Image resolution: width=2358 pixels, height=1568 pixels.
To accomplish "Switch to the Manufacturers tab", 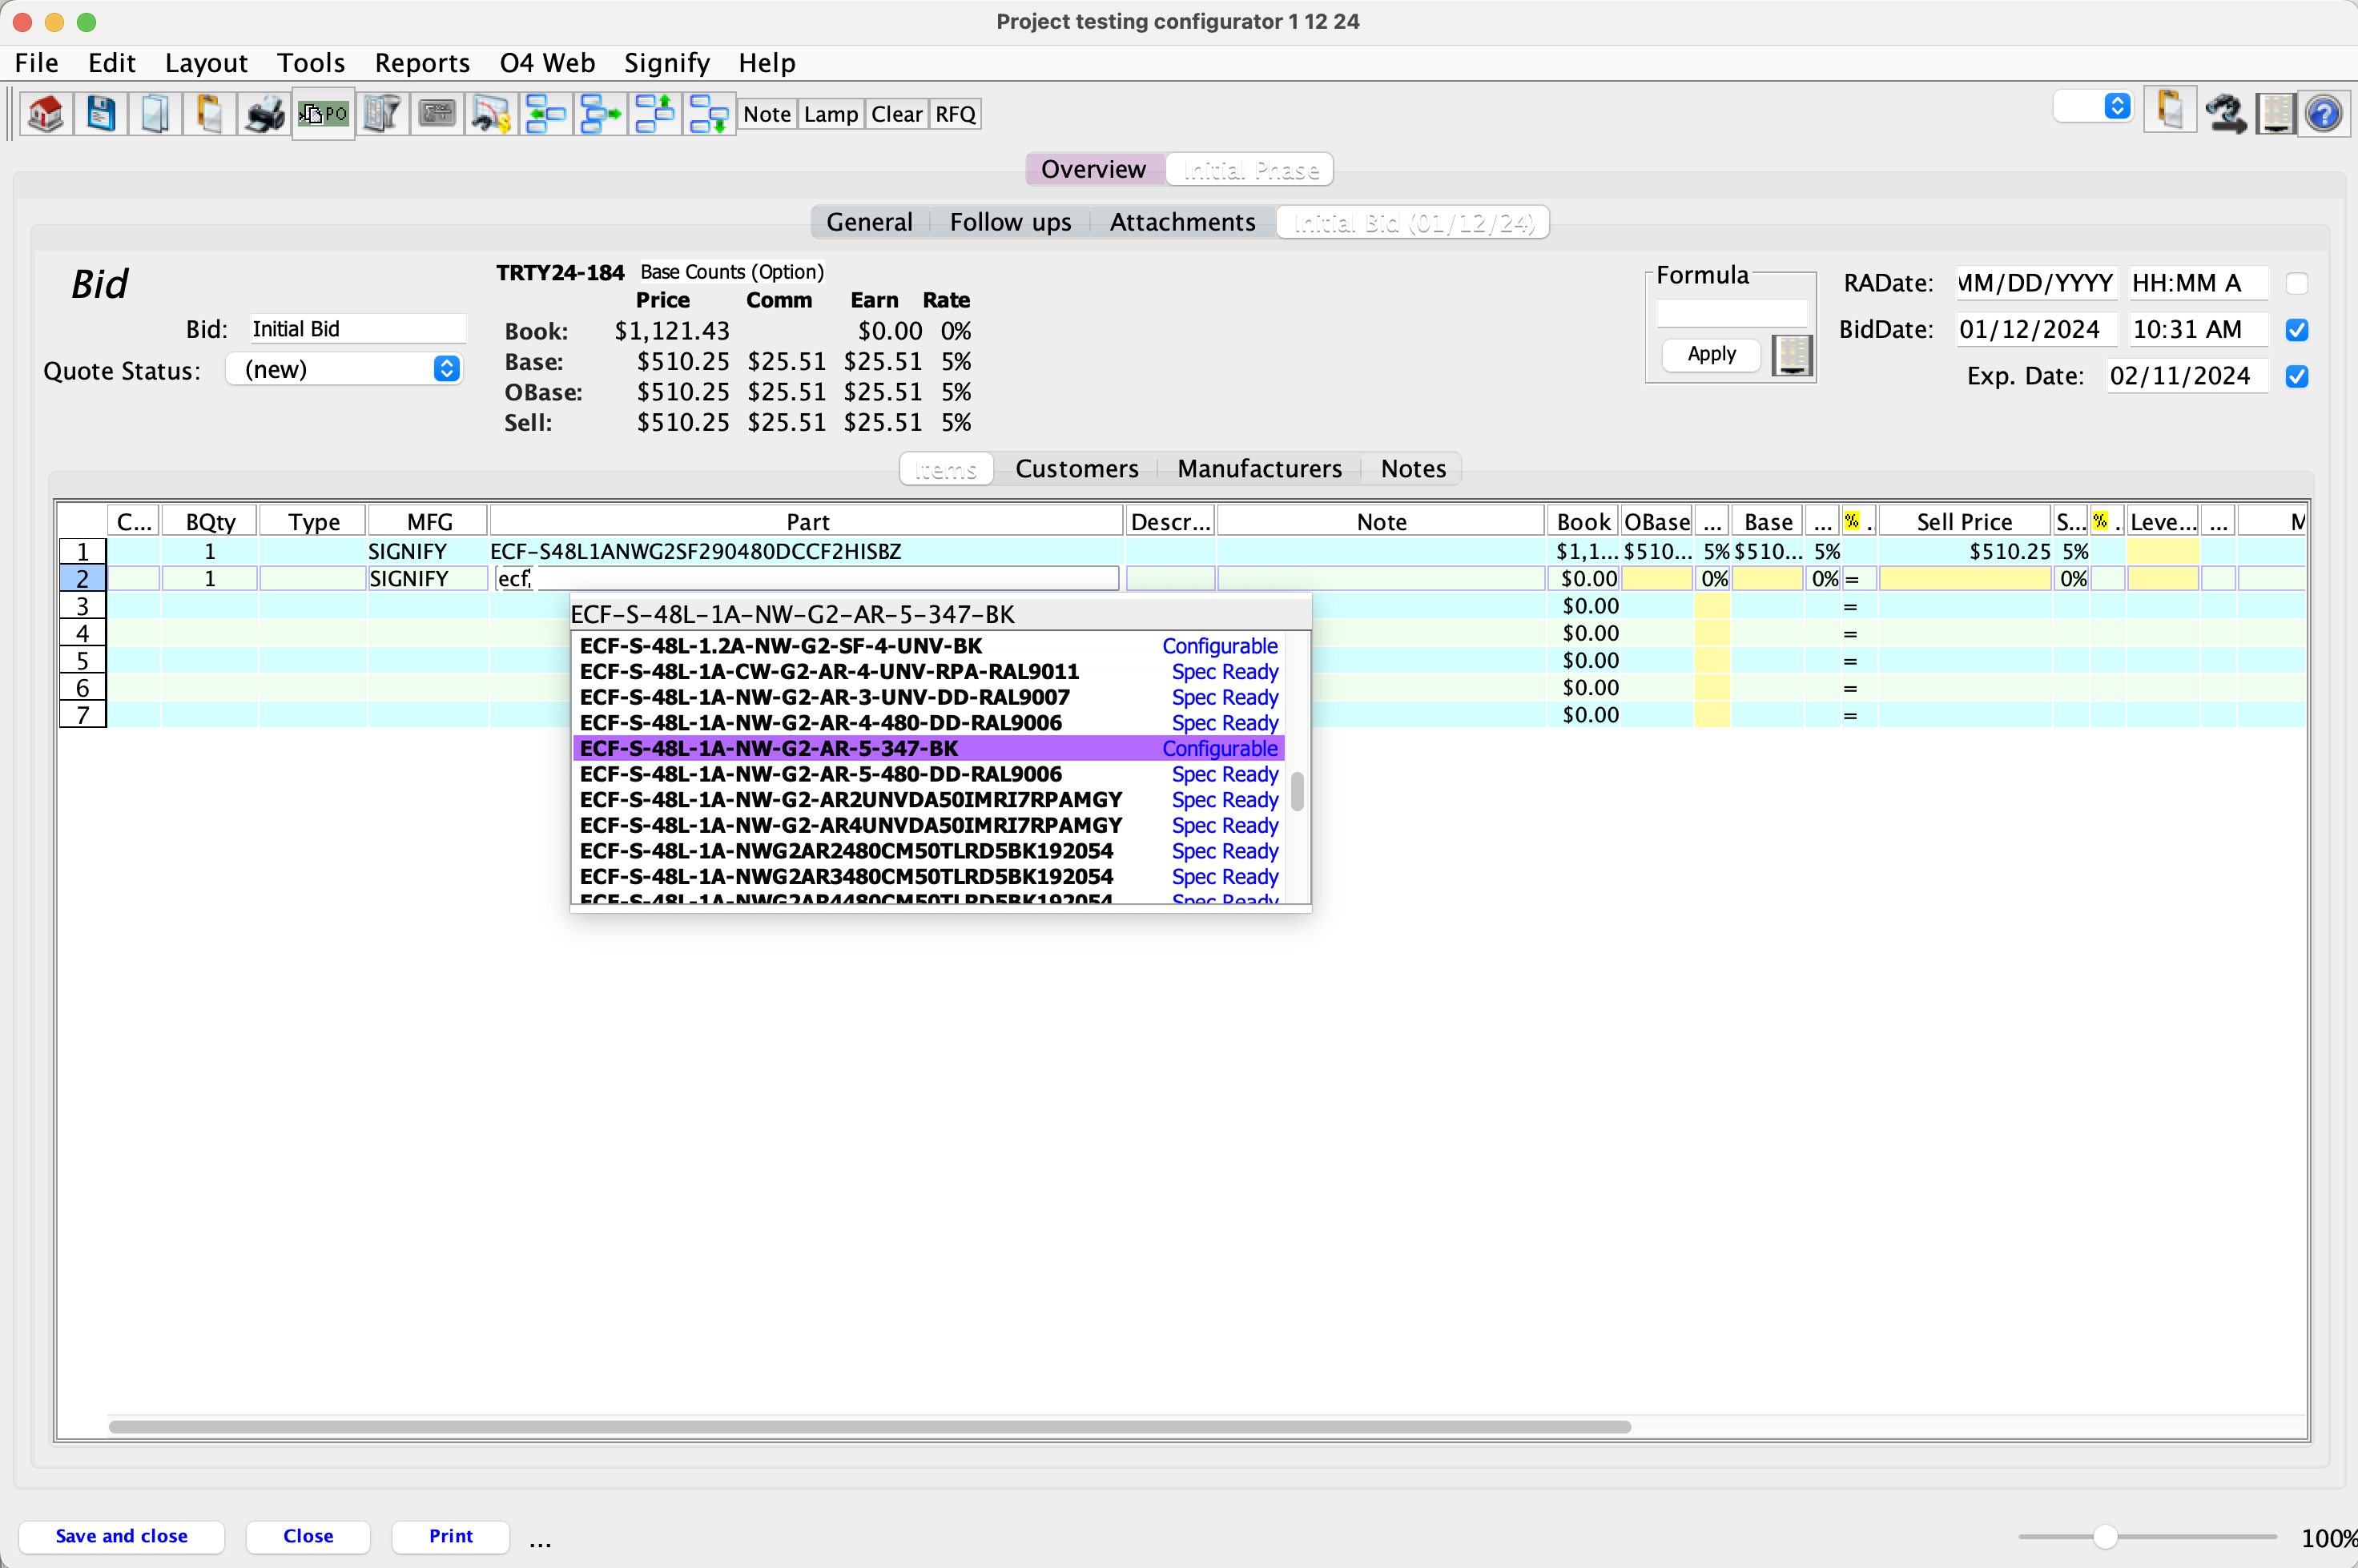I will pos(1258,469).
